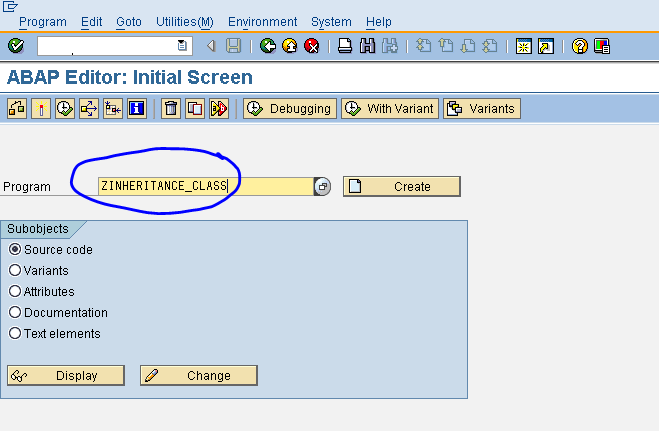Click the Execute clock icon
The image size is (659, 431).
(x=65, y=109)
